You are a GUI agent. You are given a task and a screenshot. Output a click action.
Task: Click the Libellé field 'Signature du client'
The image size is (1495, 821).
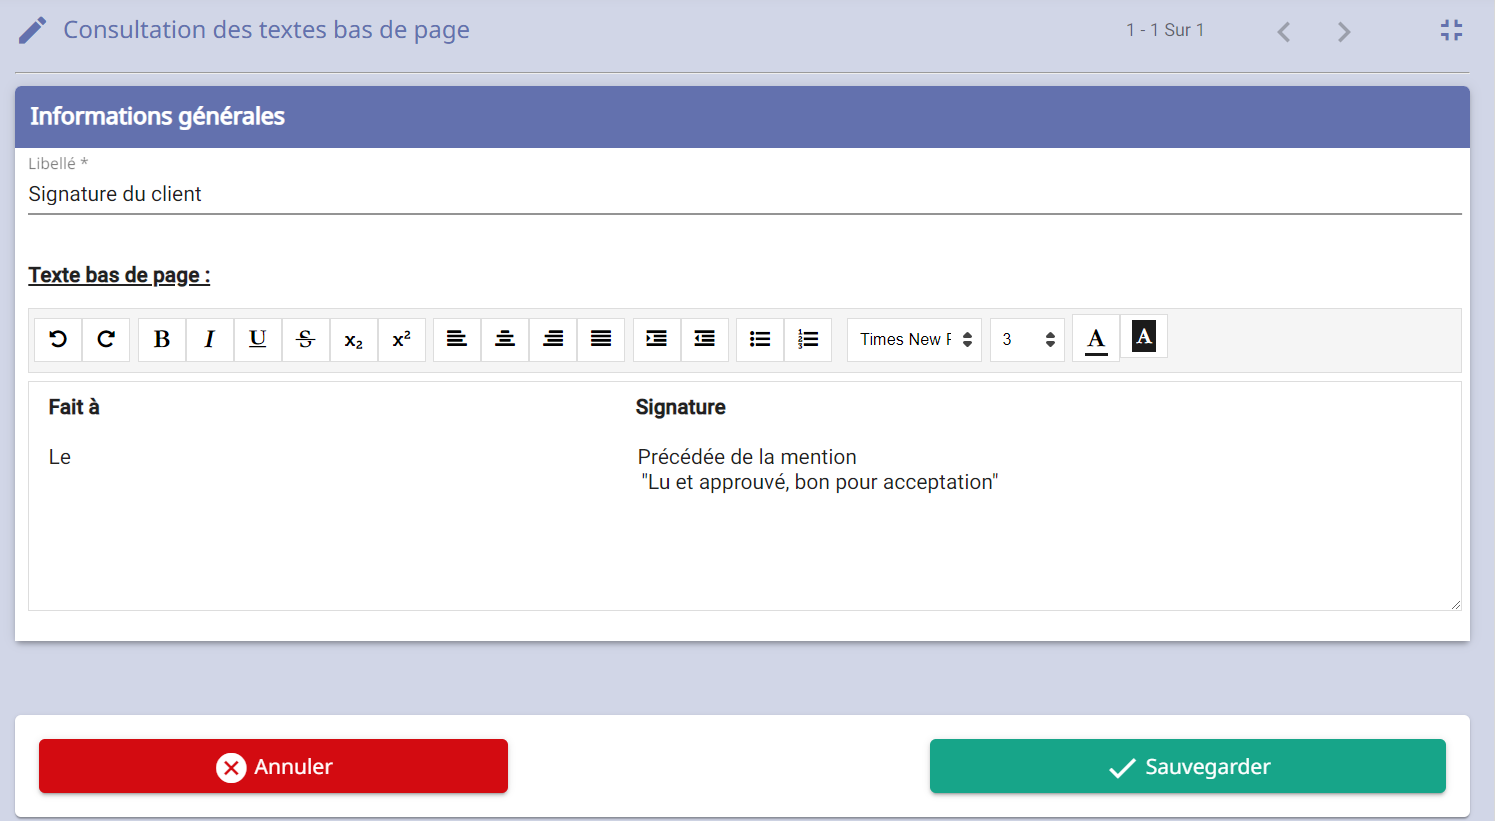coord(745,194)
